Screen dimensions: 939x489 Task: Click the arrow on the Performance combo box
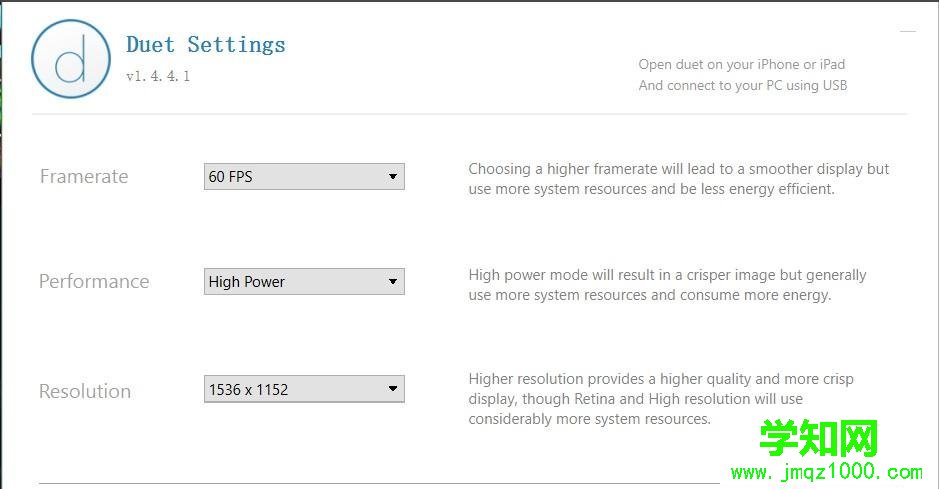coord(393,282)
